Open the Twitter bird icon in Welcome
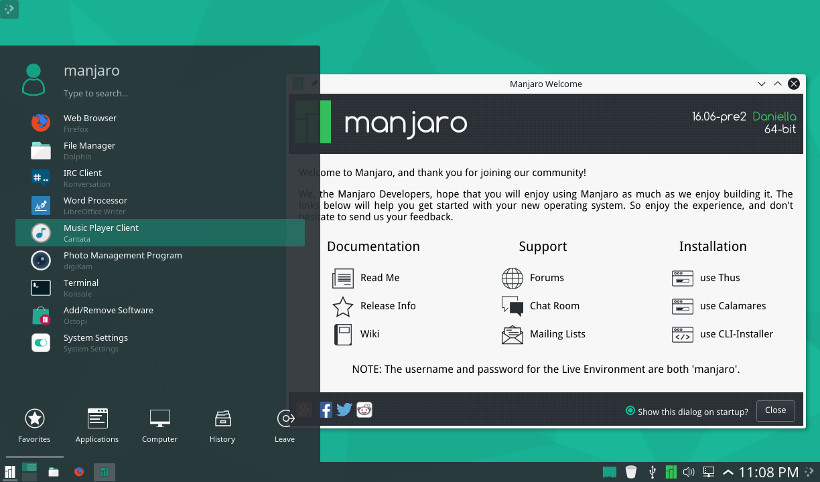The width and height of the screenshot is (820, 482). click(x=344, y=410)
